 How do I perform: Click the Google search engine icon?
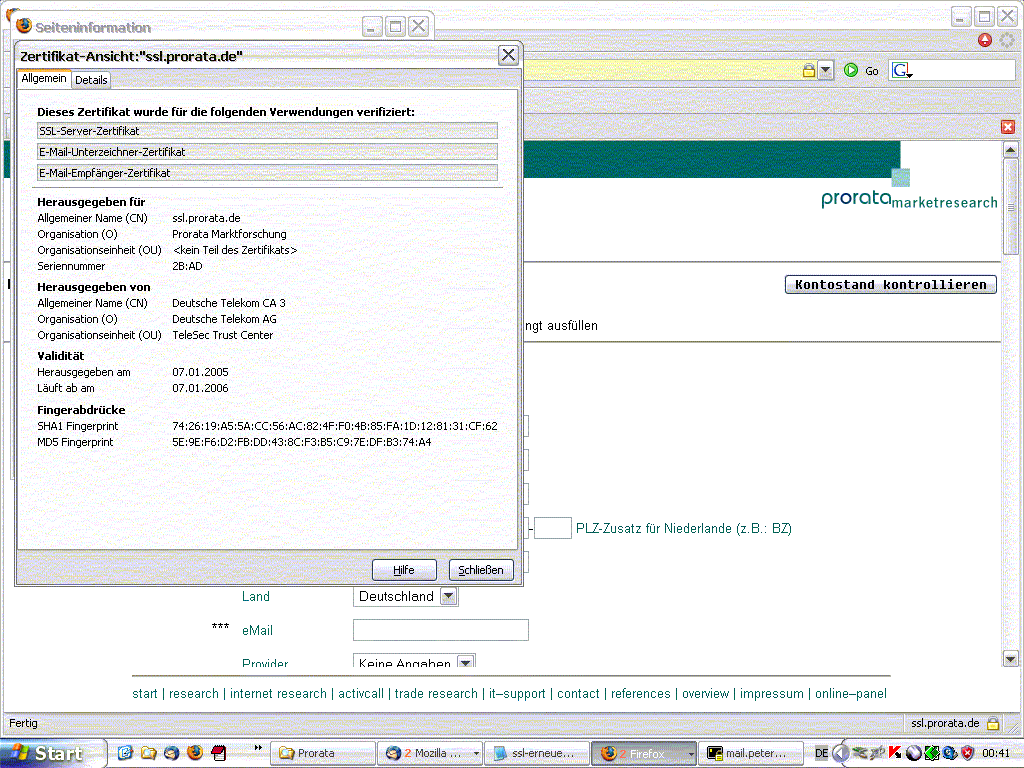tap(901, 70)
